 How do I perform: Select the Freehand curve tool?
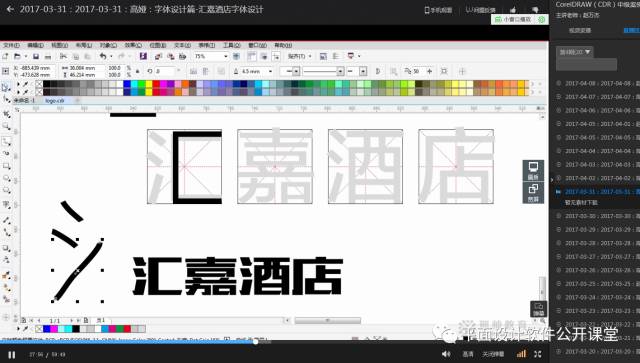coord(6,142)
